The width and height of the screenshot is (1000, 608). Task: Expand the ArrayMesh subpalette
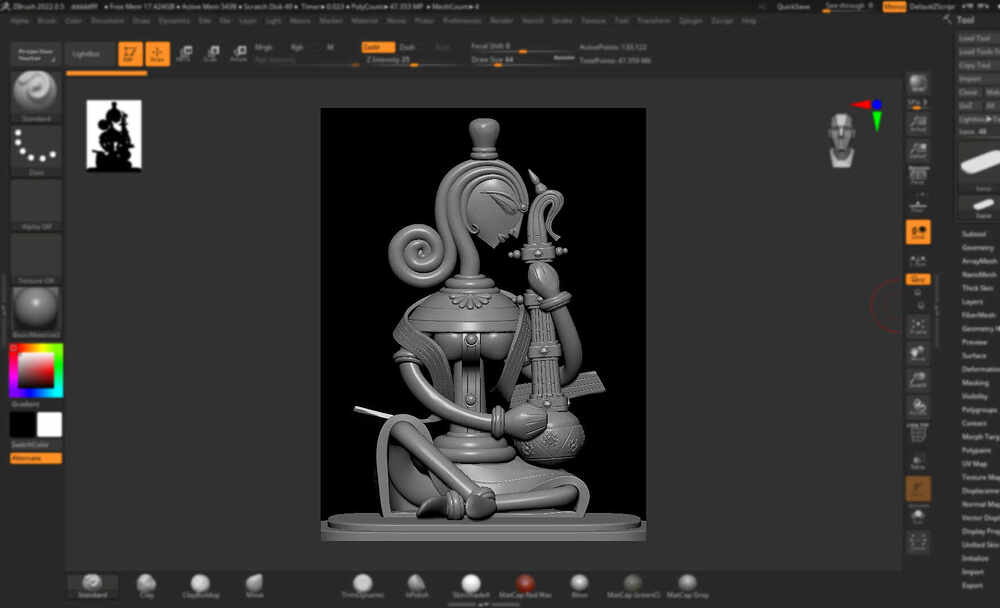click(979, 261)
